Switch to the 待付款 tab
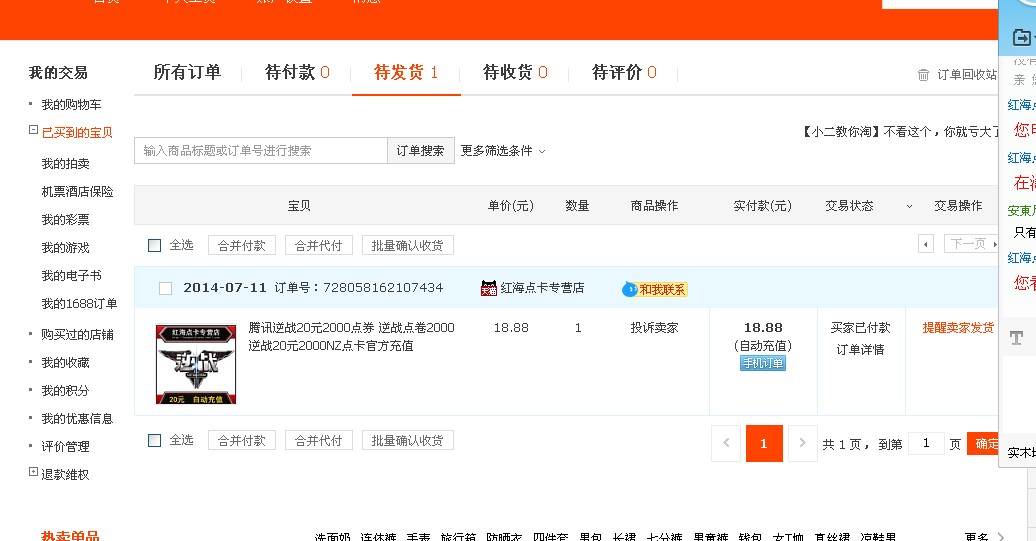 (297, 72)
